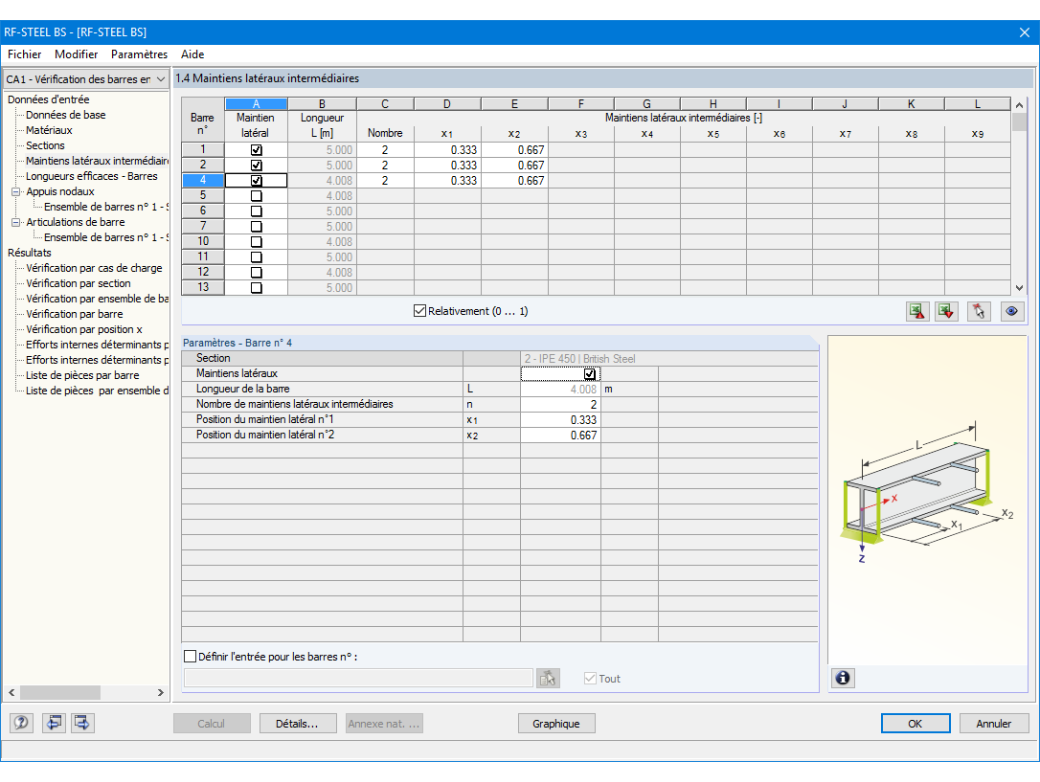1040x782 pixels.
Task: Open Vérification par barre result
Action: (74, 314)
